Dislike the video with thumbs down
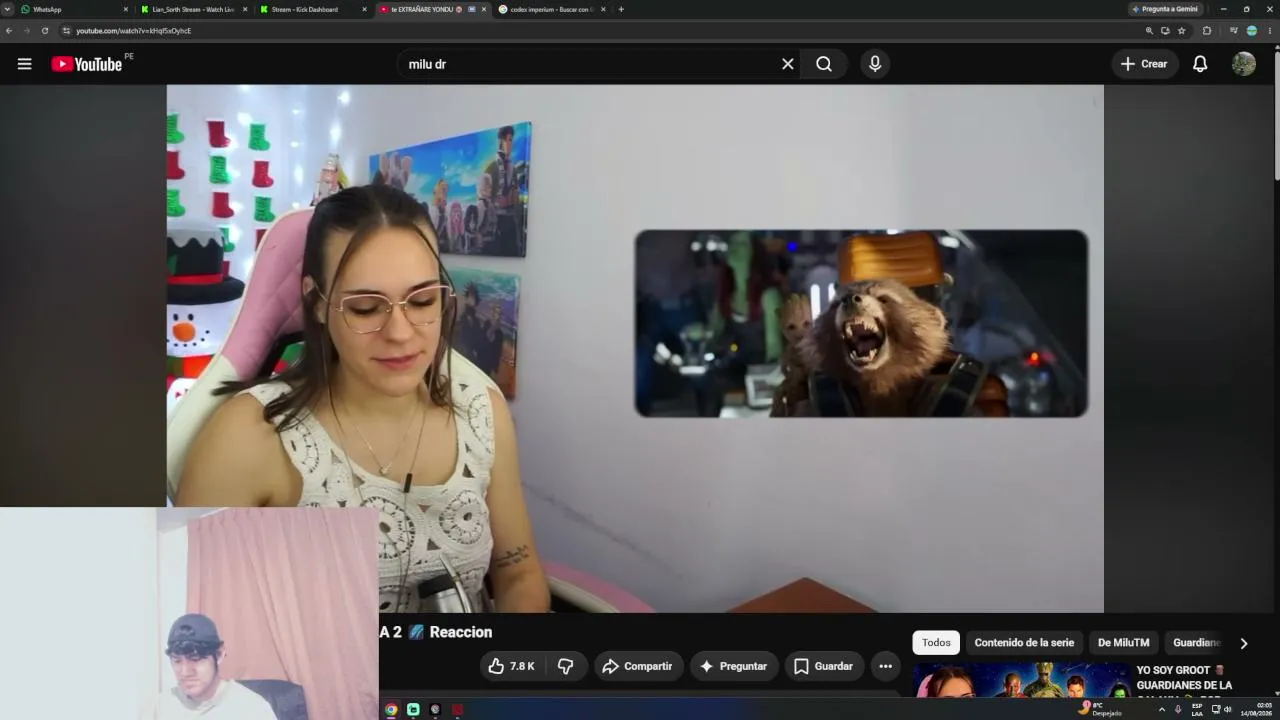1280x720 pixels. pyautogui.click(x=566, y=666)
